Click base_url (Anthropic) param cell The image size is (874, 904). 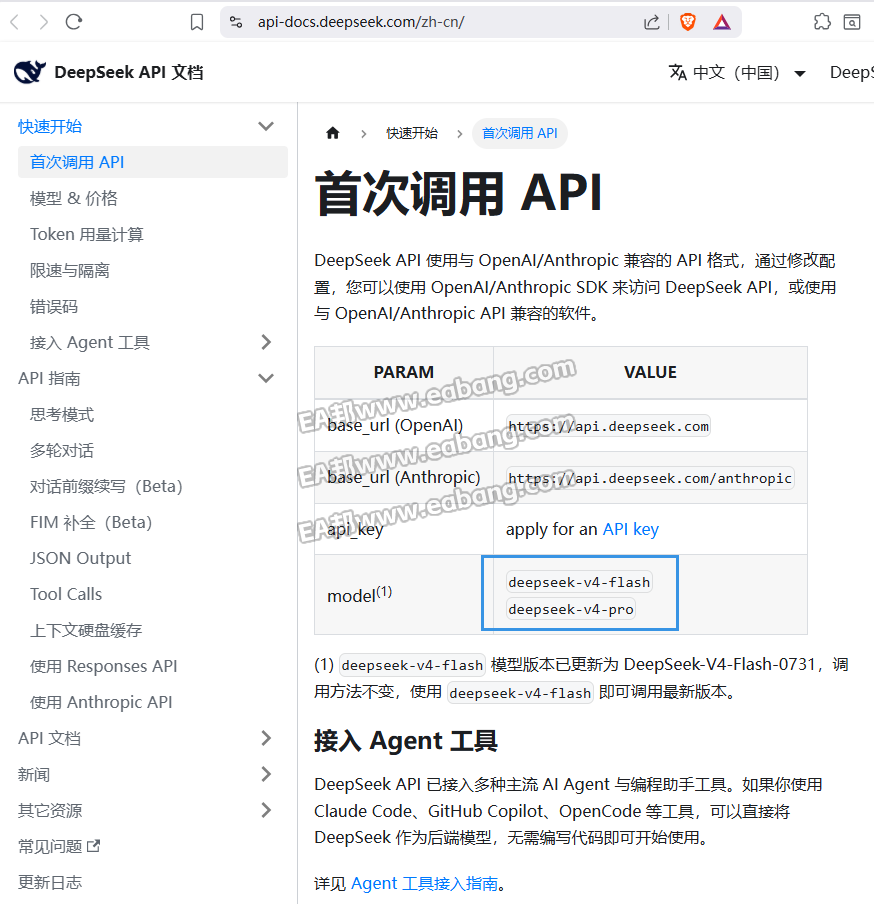(x=404, y=477)
